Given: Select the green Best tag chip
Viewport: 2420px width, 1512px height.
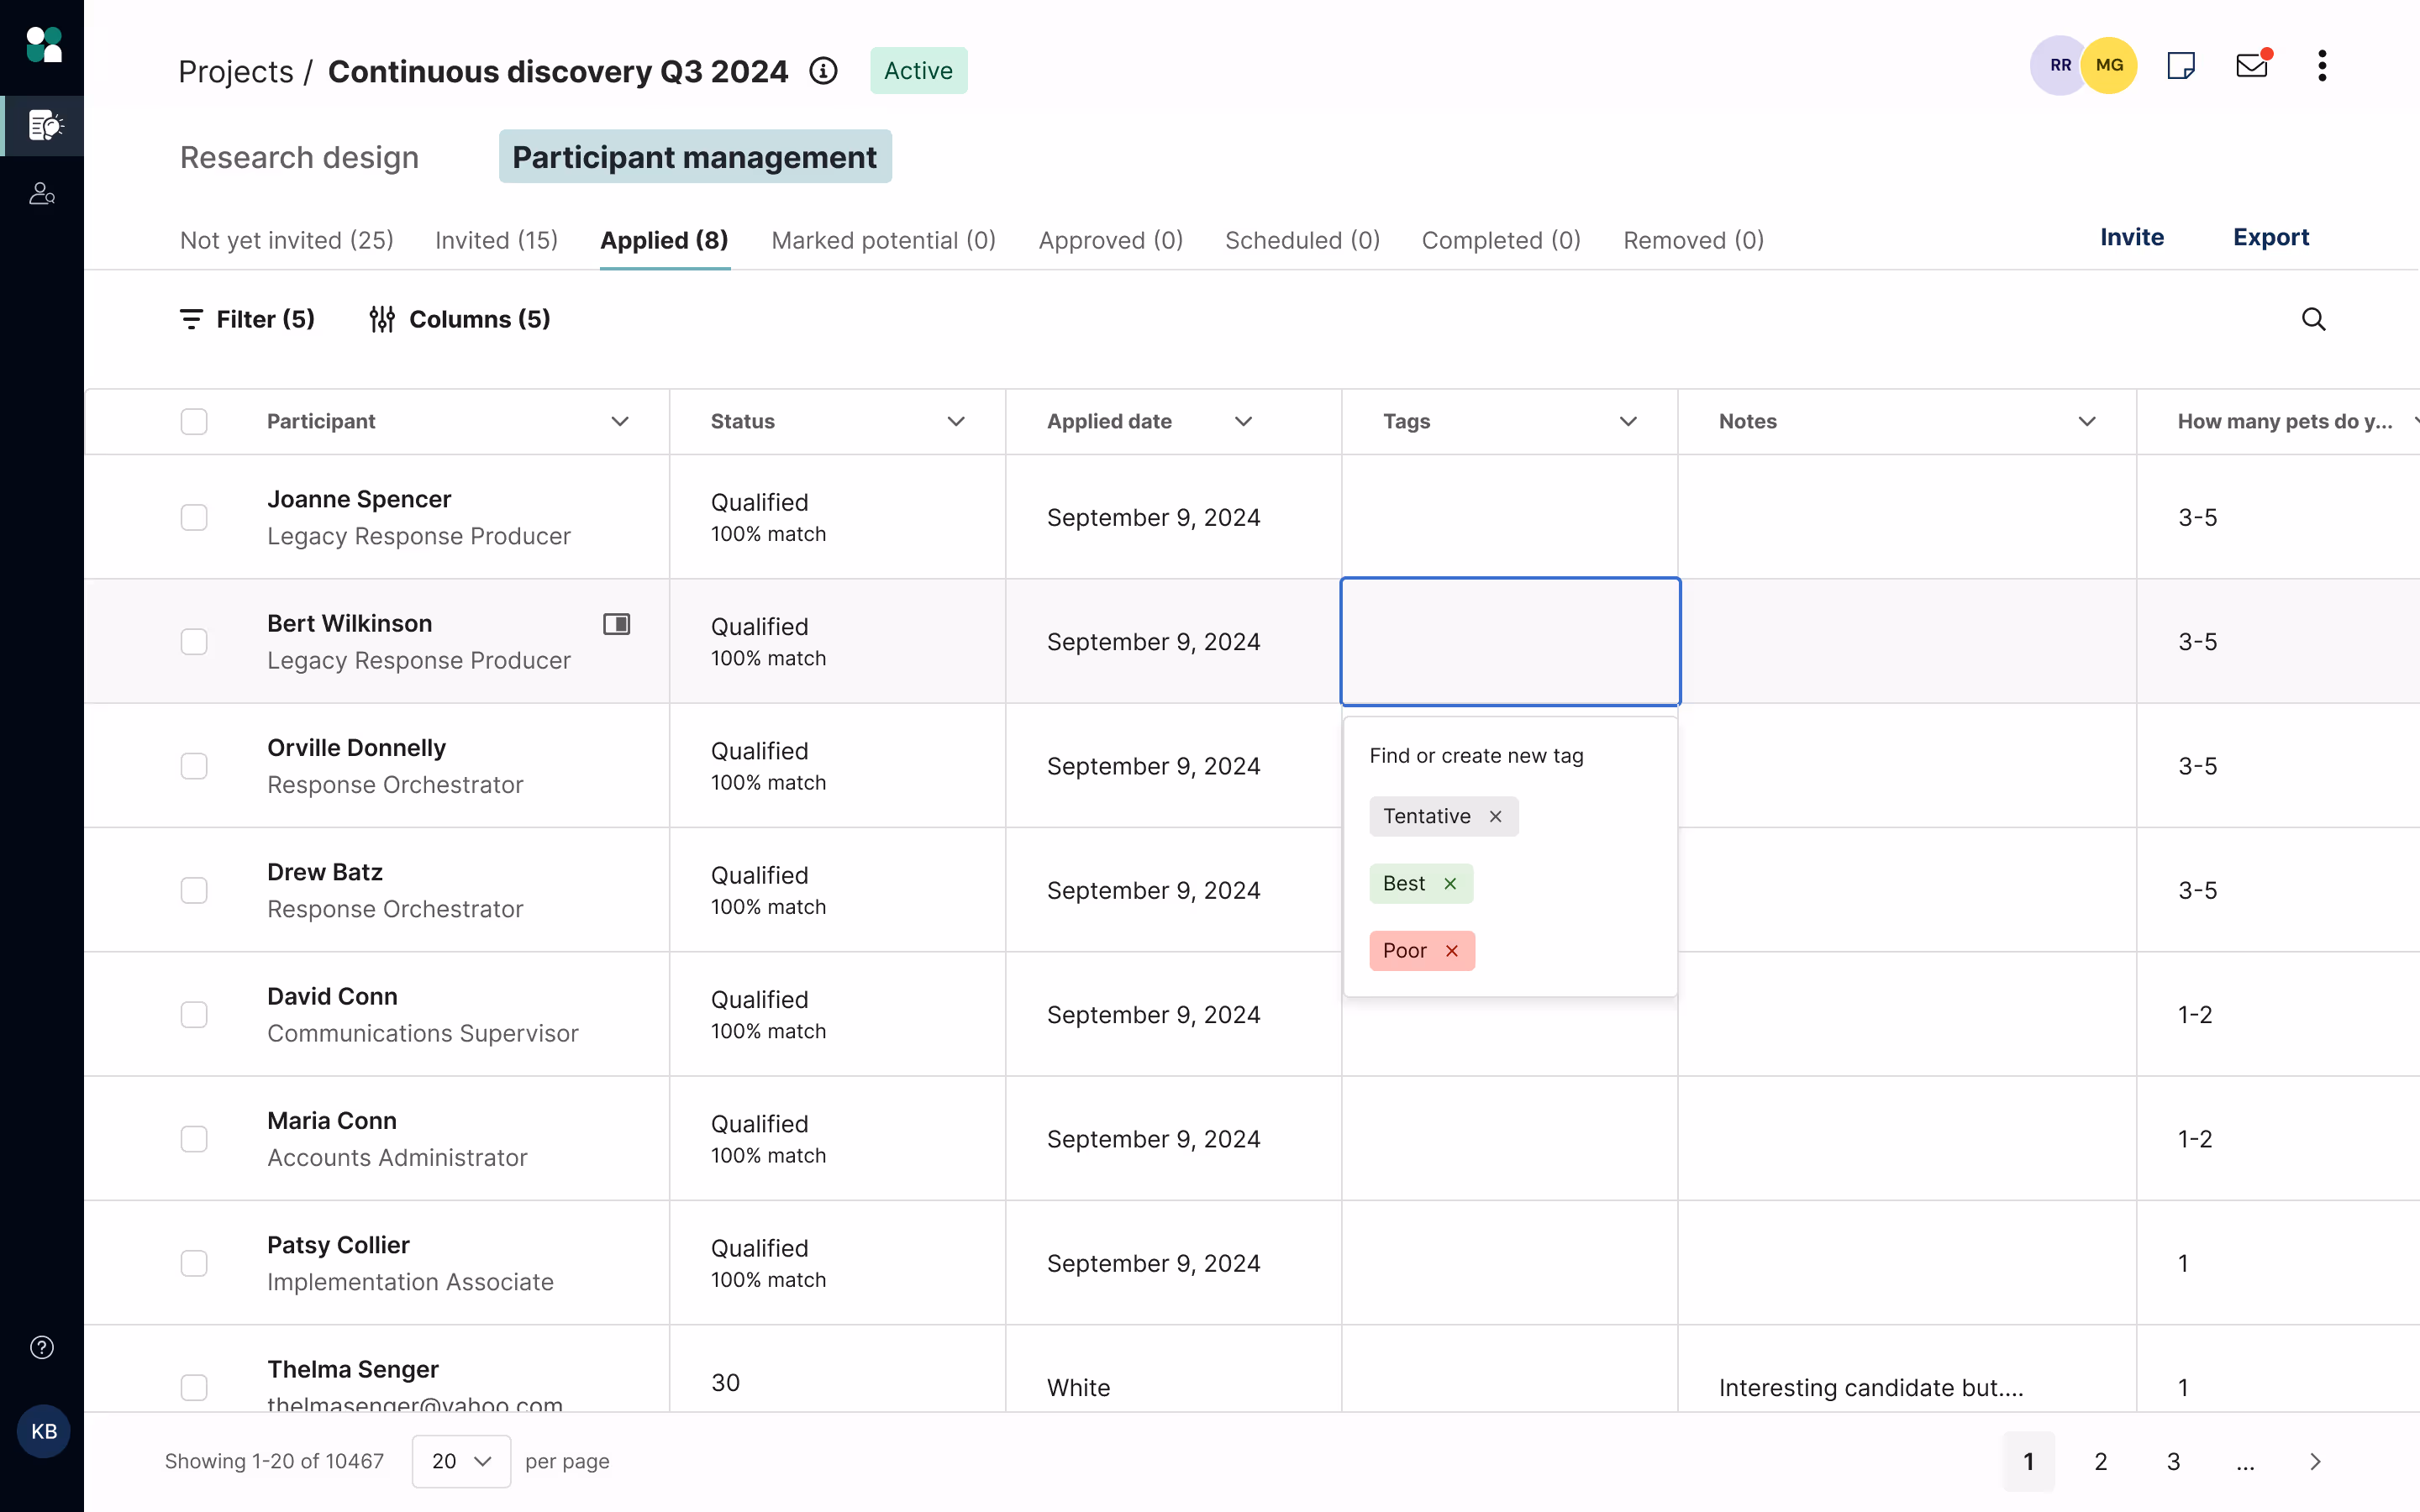Looking at the screenshot, I should click(x=1404, y=884).
